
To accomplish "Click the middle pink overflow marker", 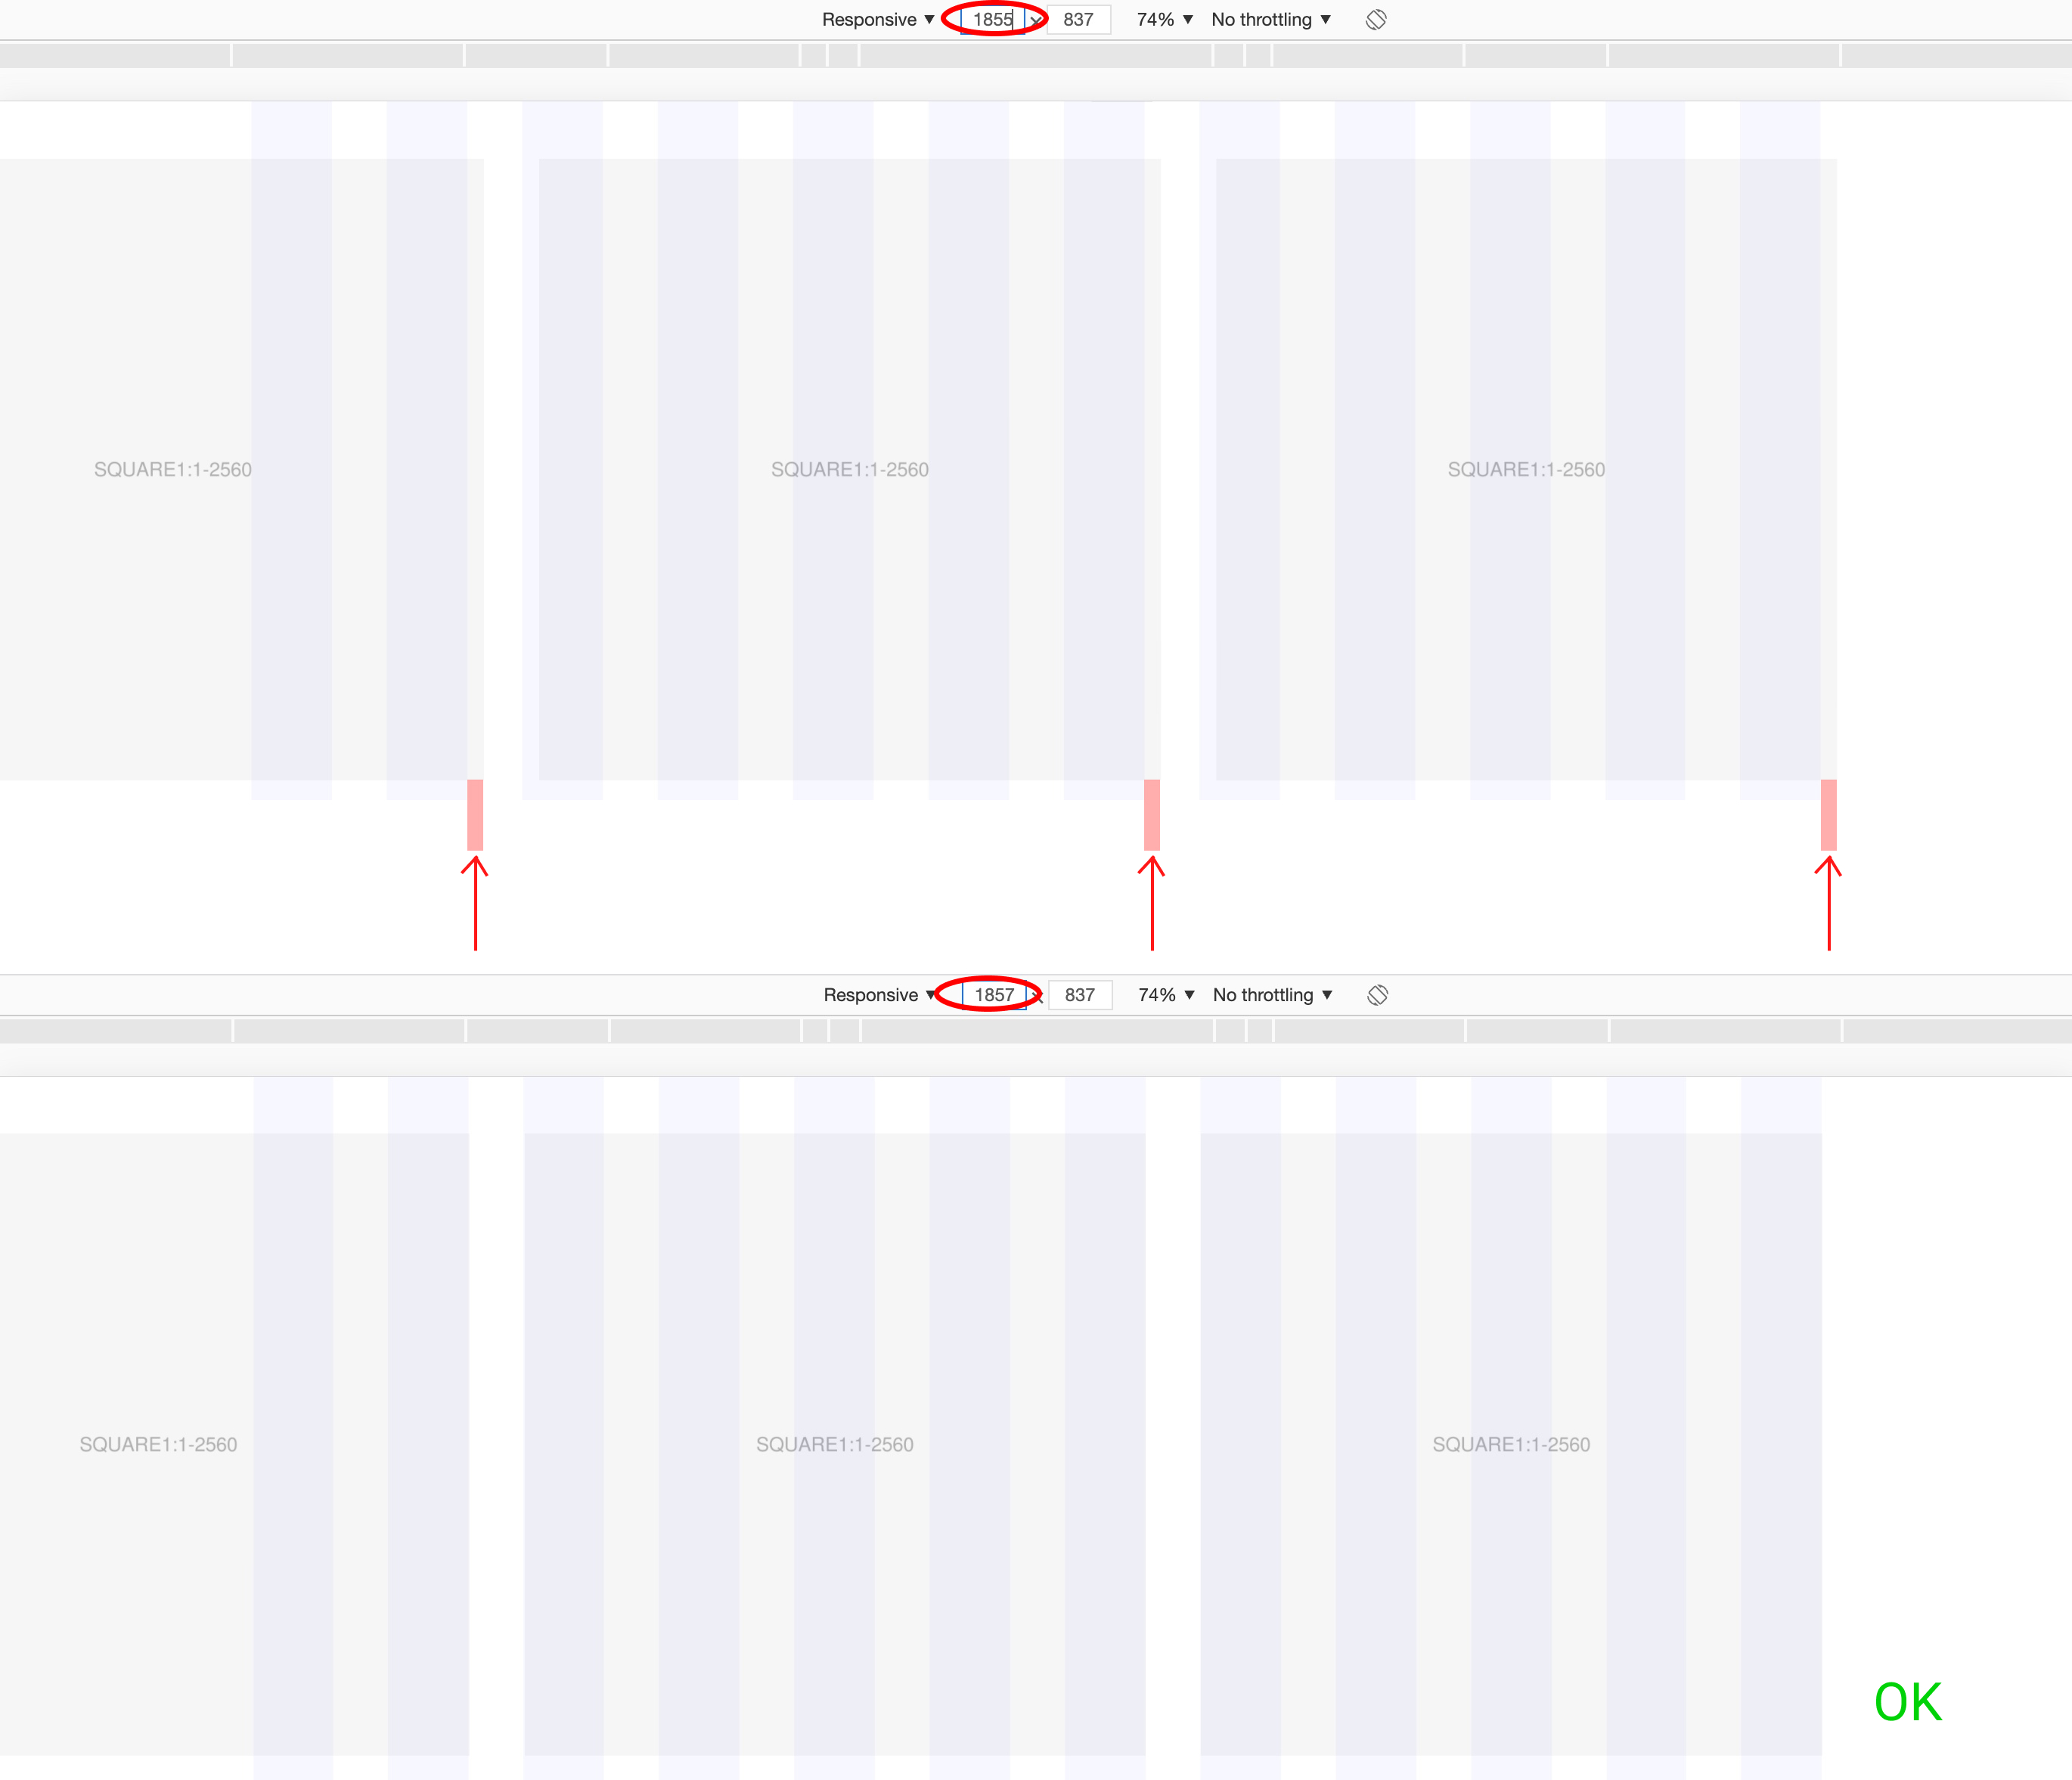I will [x=1152, y=815].
